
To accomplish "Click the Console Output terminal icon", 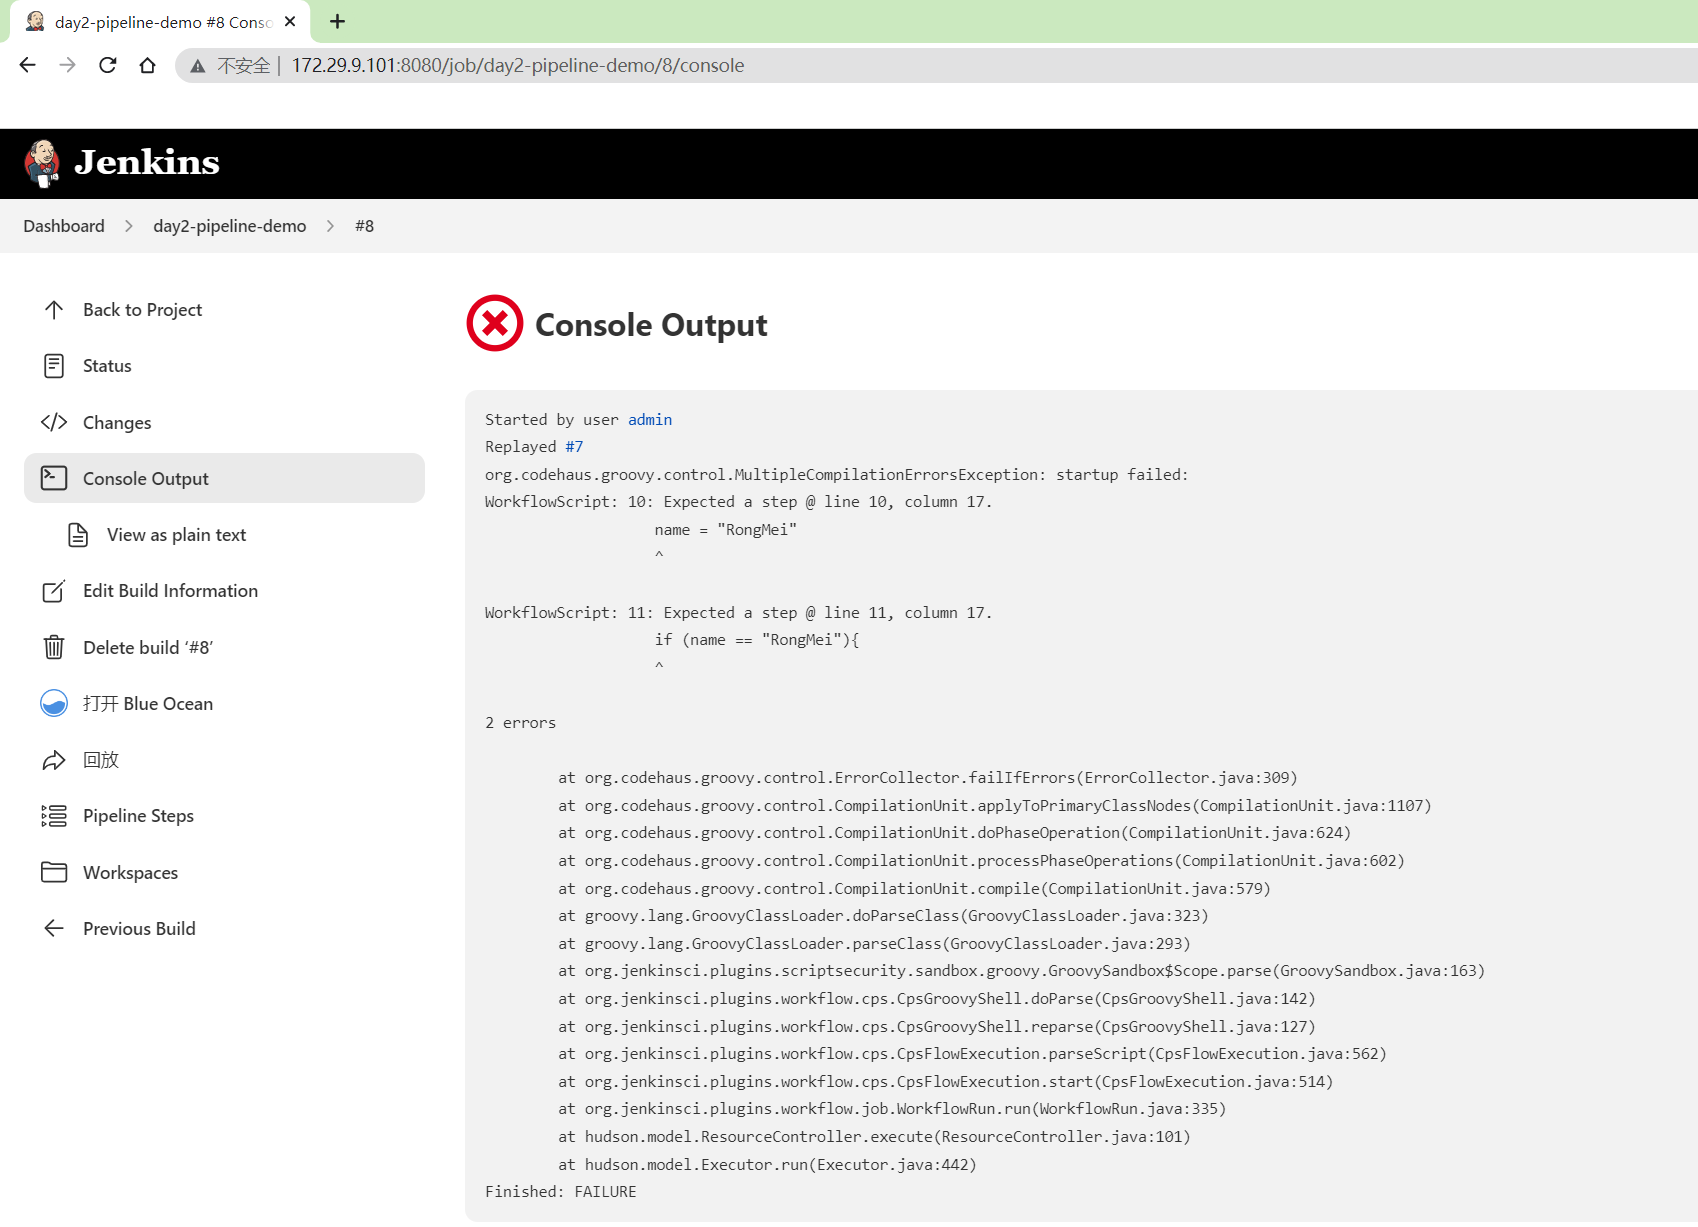I will (x=54, y=478).
